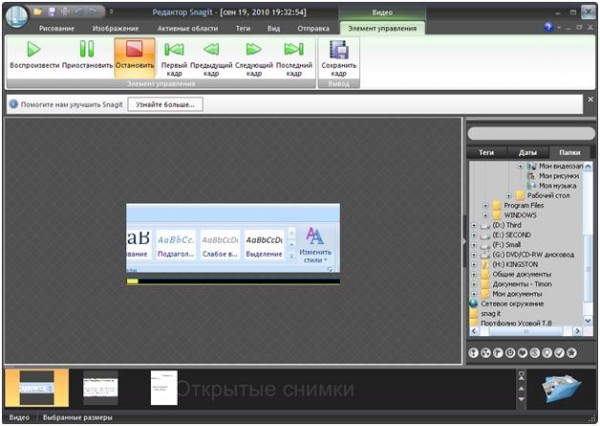This screenshot has width=600, height=426.
Task: Toggle the heart flag icon
Action: click(522, 353)
